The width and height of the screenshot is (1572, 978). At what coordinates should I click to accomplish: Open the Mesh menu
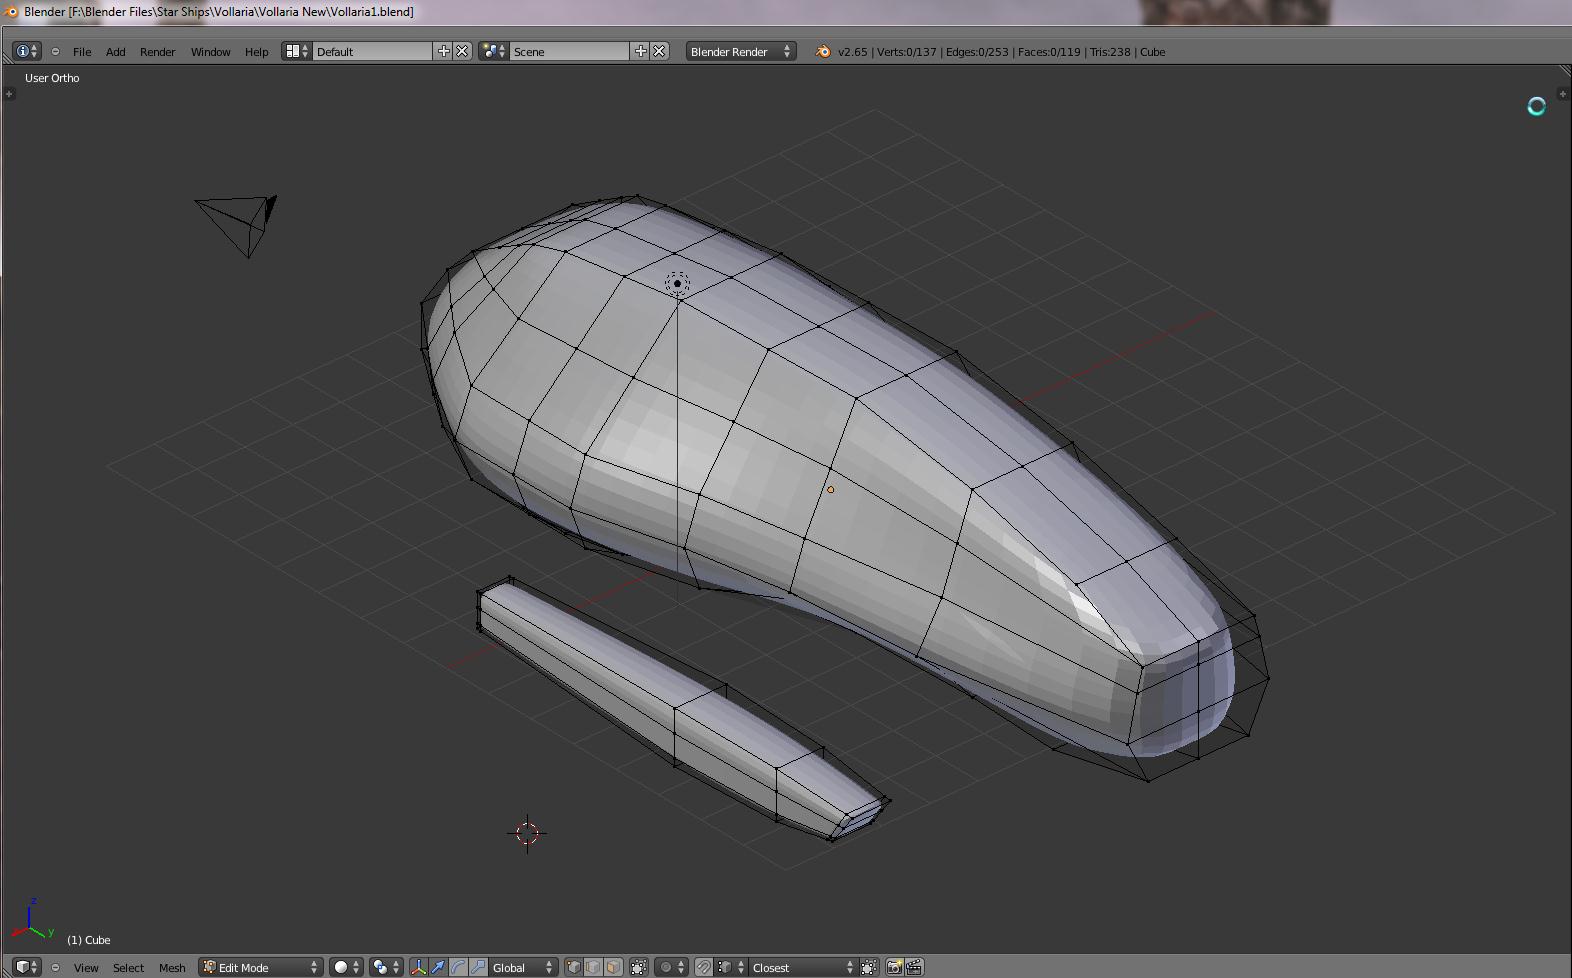pos(172,967)
